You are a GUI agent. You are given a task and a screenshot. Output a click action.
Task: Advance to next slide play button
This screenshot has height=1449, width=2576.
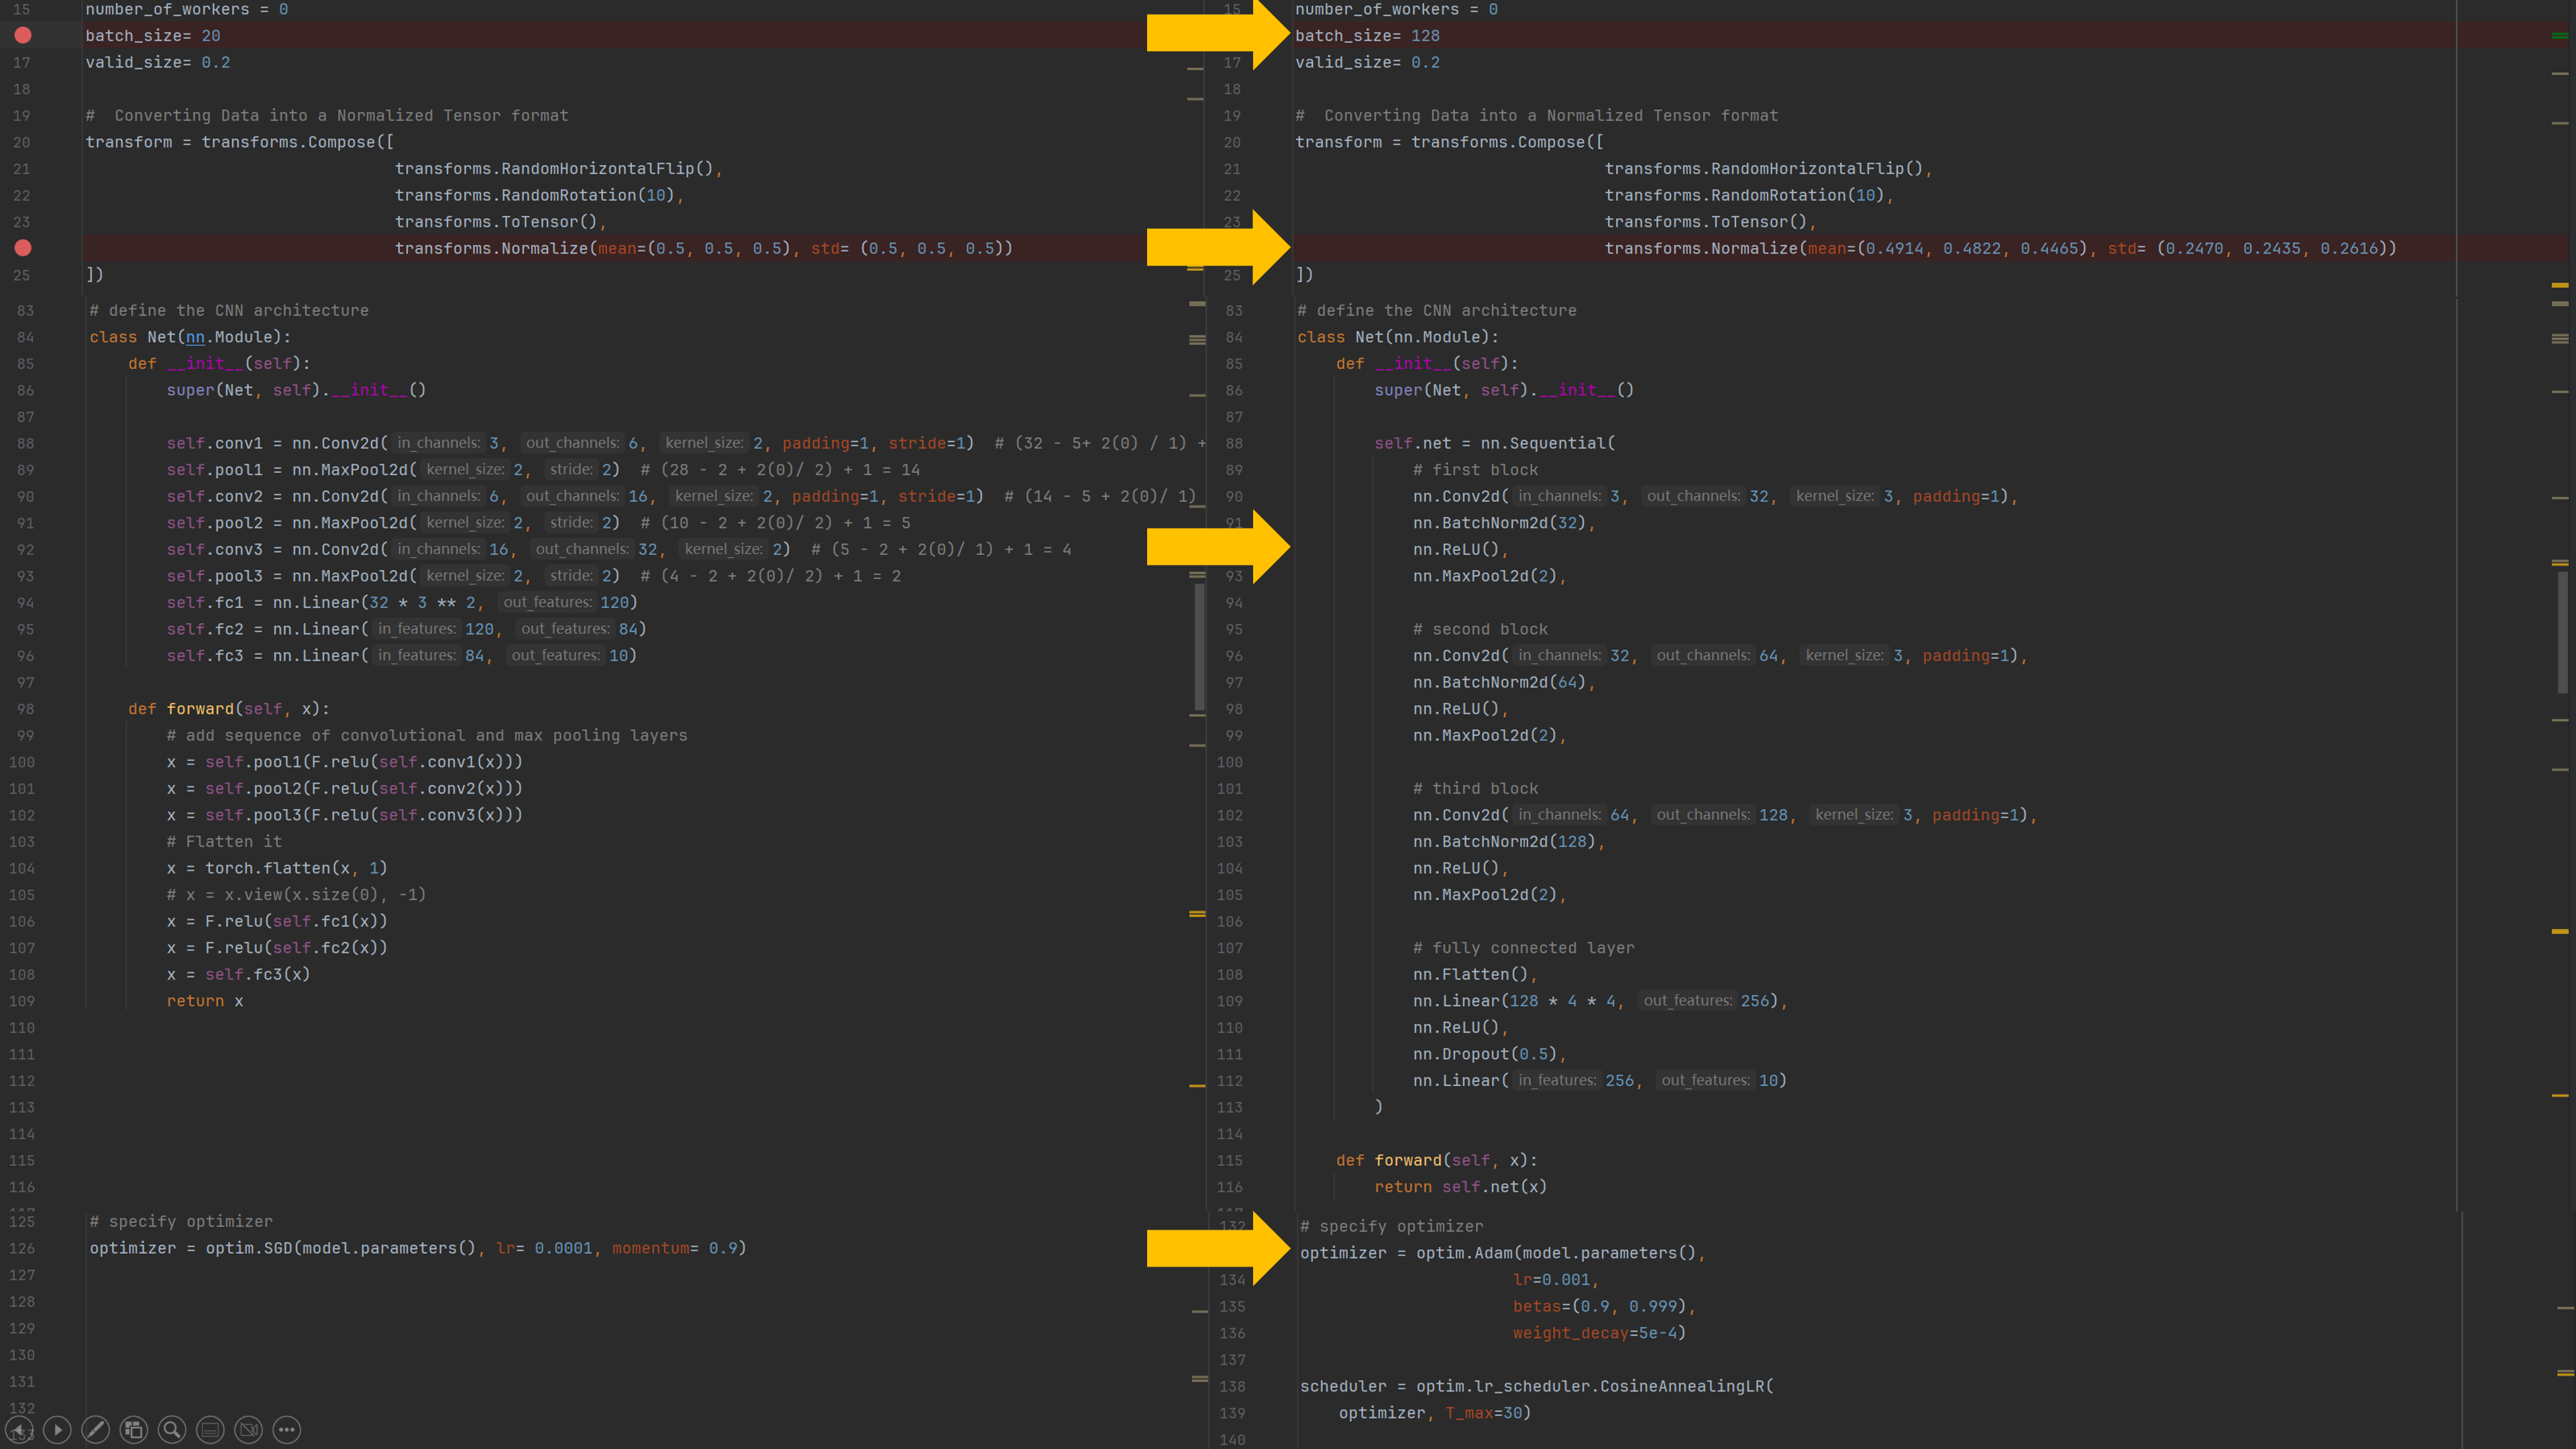coord(57,1429)
